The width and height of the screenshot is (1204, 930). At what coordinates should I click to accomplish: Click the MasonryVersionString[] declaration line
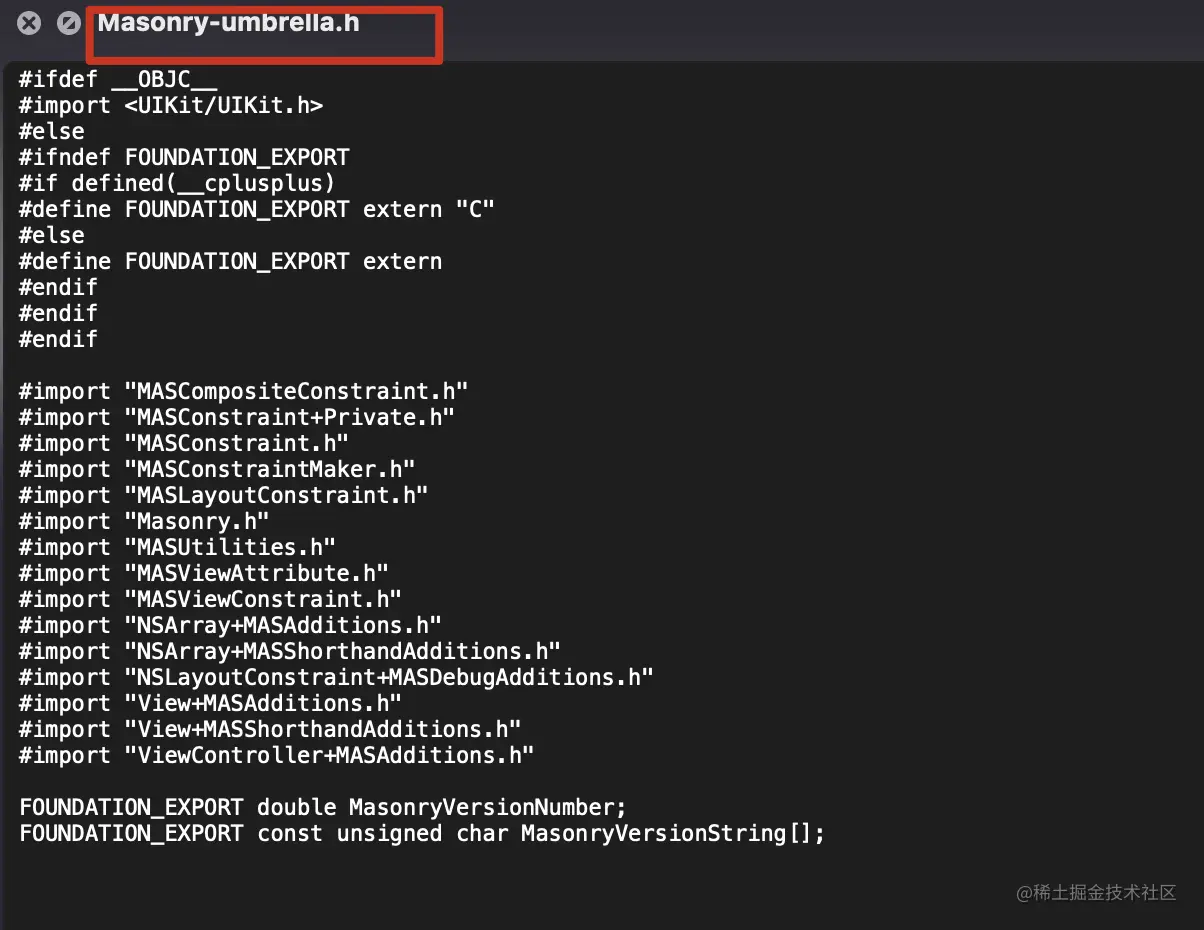422,833
